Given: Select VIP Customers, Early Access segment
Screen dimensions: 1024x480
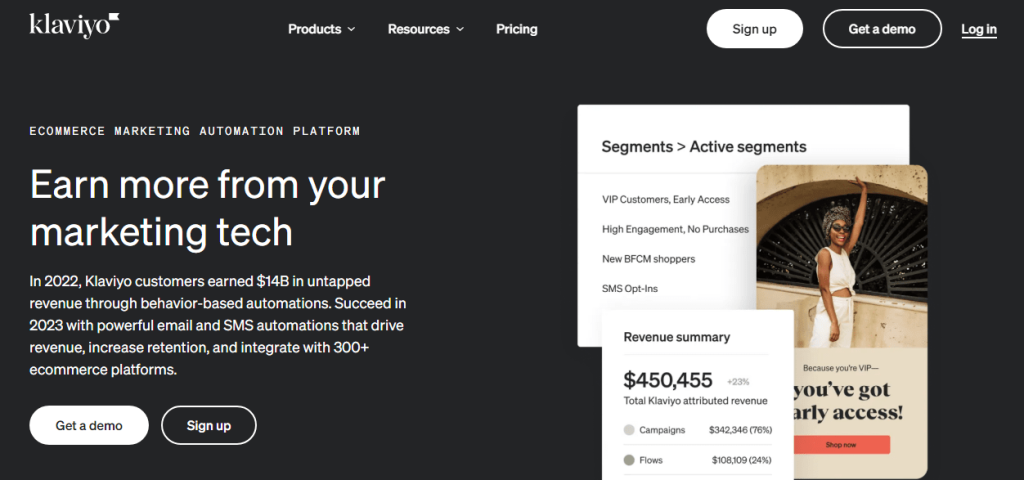Looking at the screenshot, I should [x=665, y=199].
